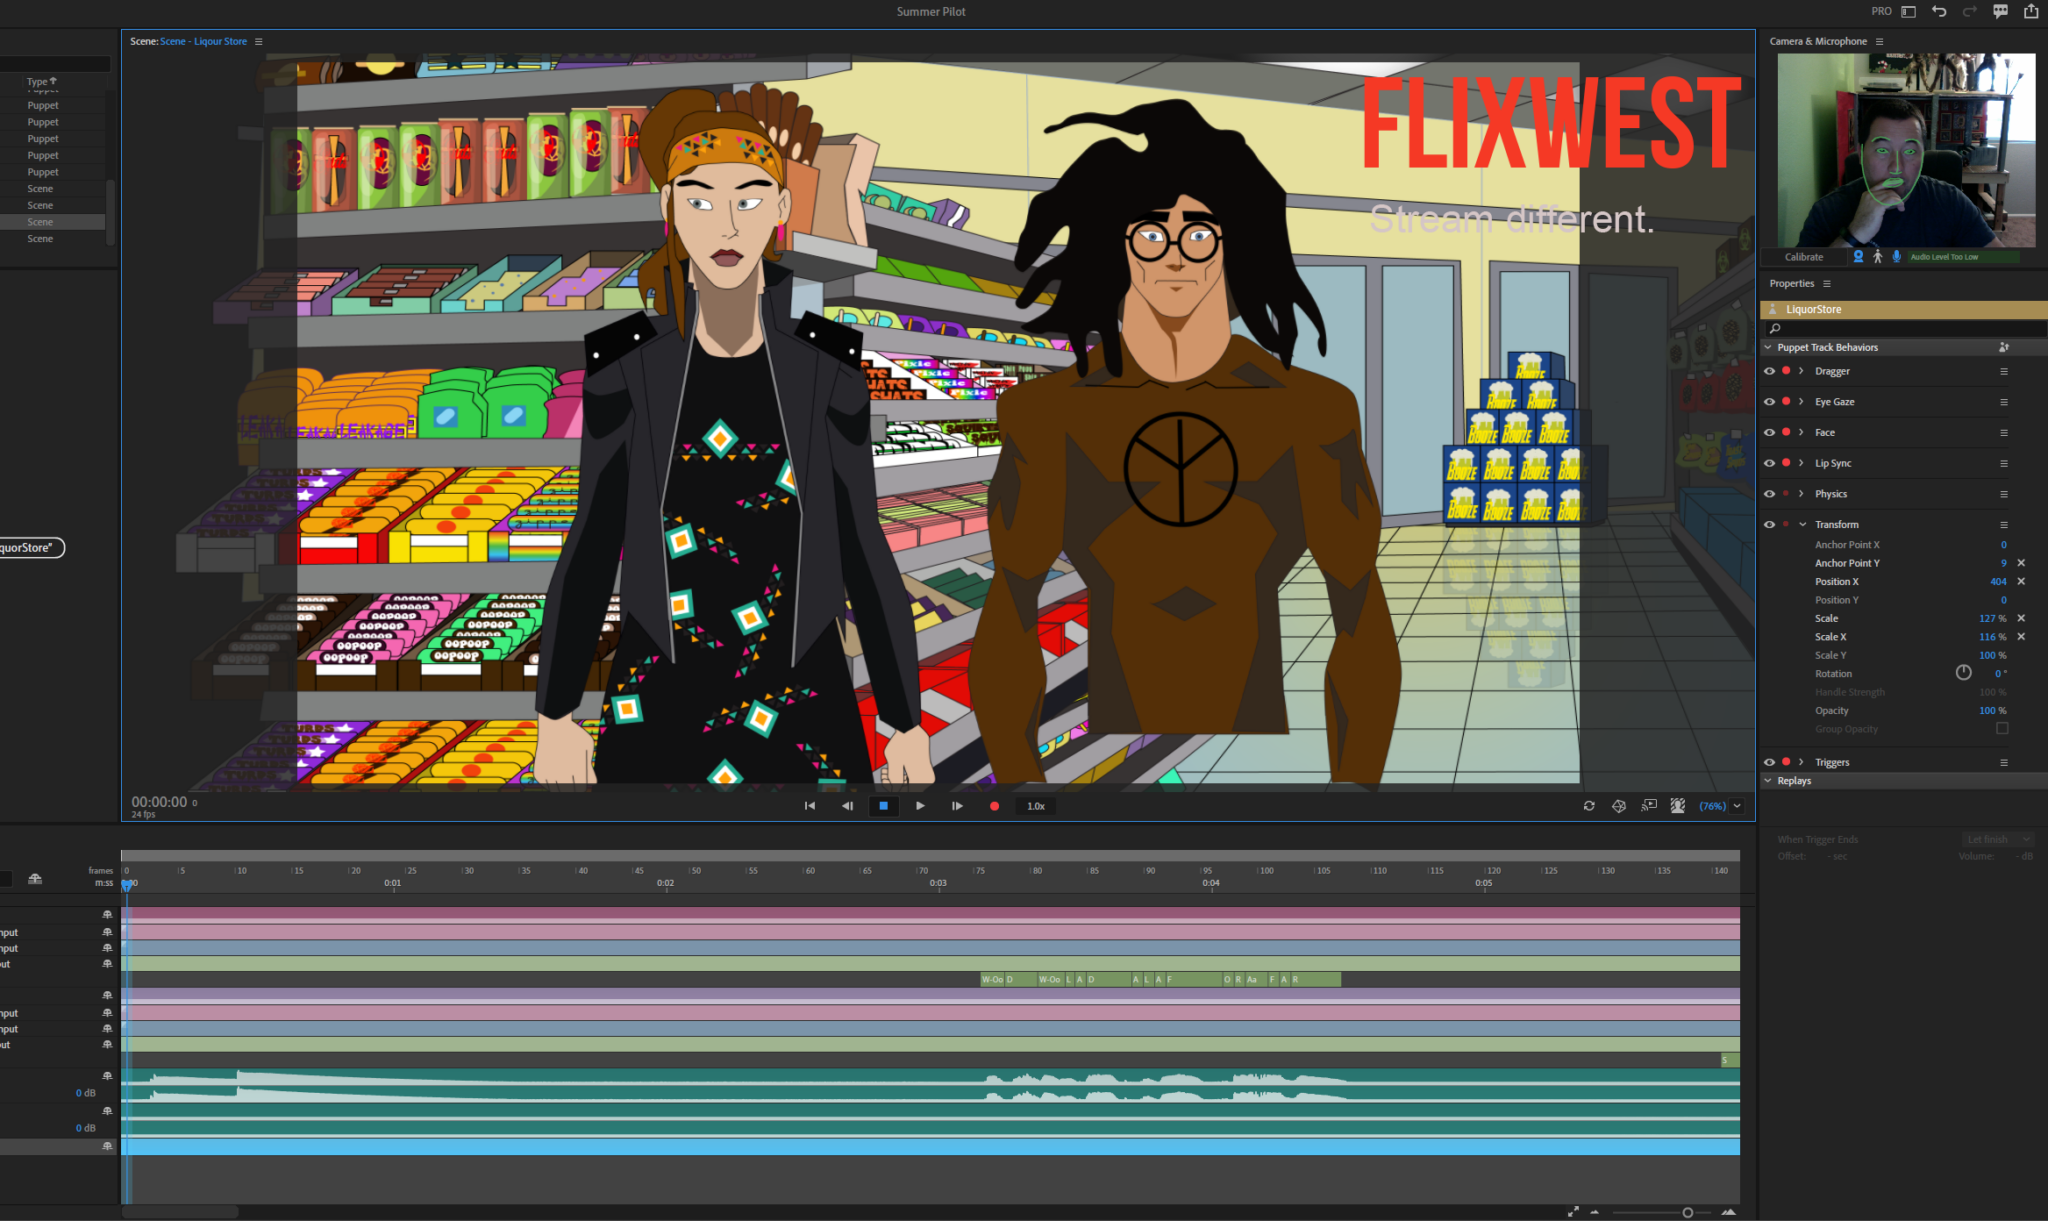Click the 1.0x playback speed button

(x=1036, y=806)
